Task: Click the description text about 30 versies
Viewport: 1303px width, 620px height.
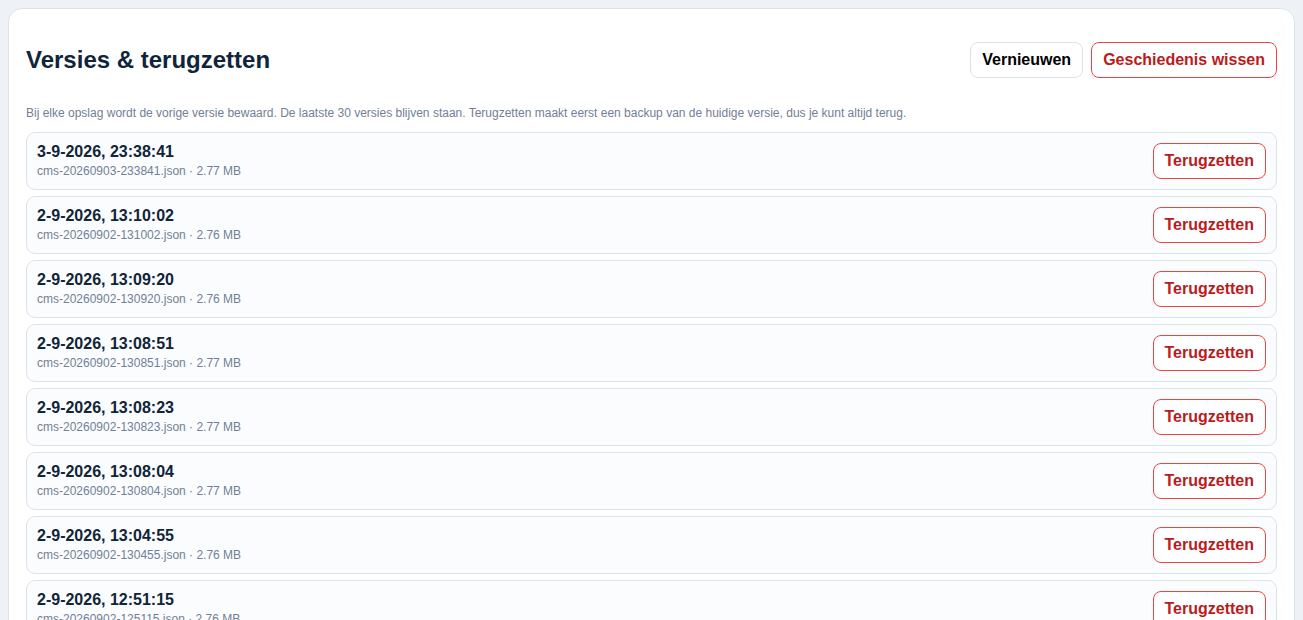Action: click(x=466, y=113)
